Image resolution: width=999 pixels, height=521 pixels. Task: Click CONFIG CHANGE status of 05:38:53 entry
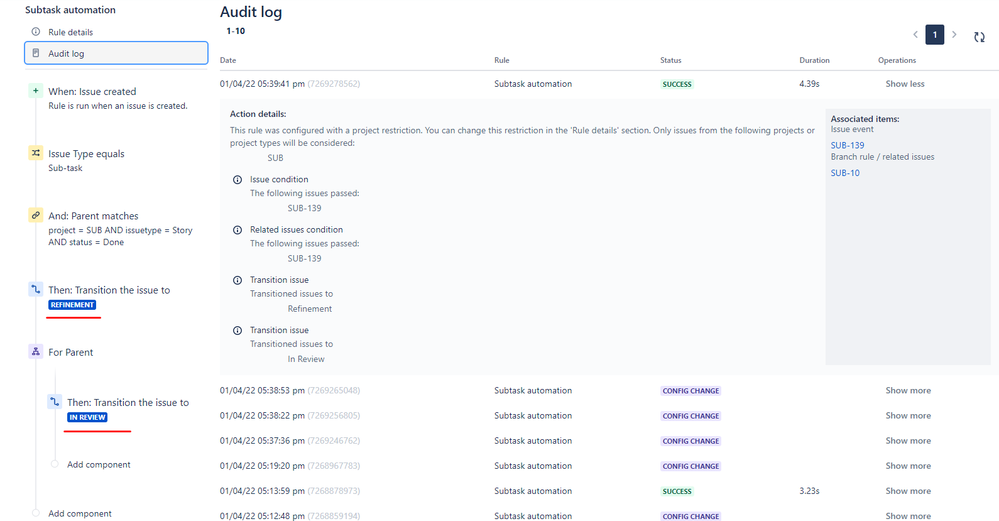point(691,391)
